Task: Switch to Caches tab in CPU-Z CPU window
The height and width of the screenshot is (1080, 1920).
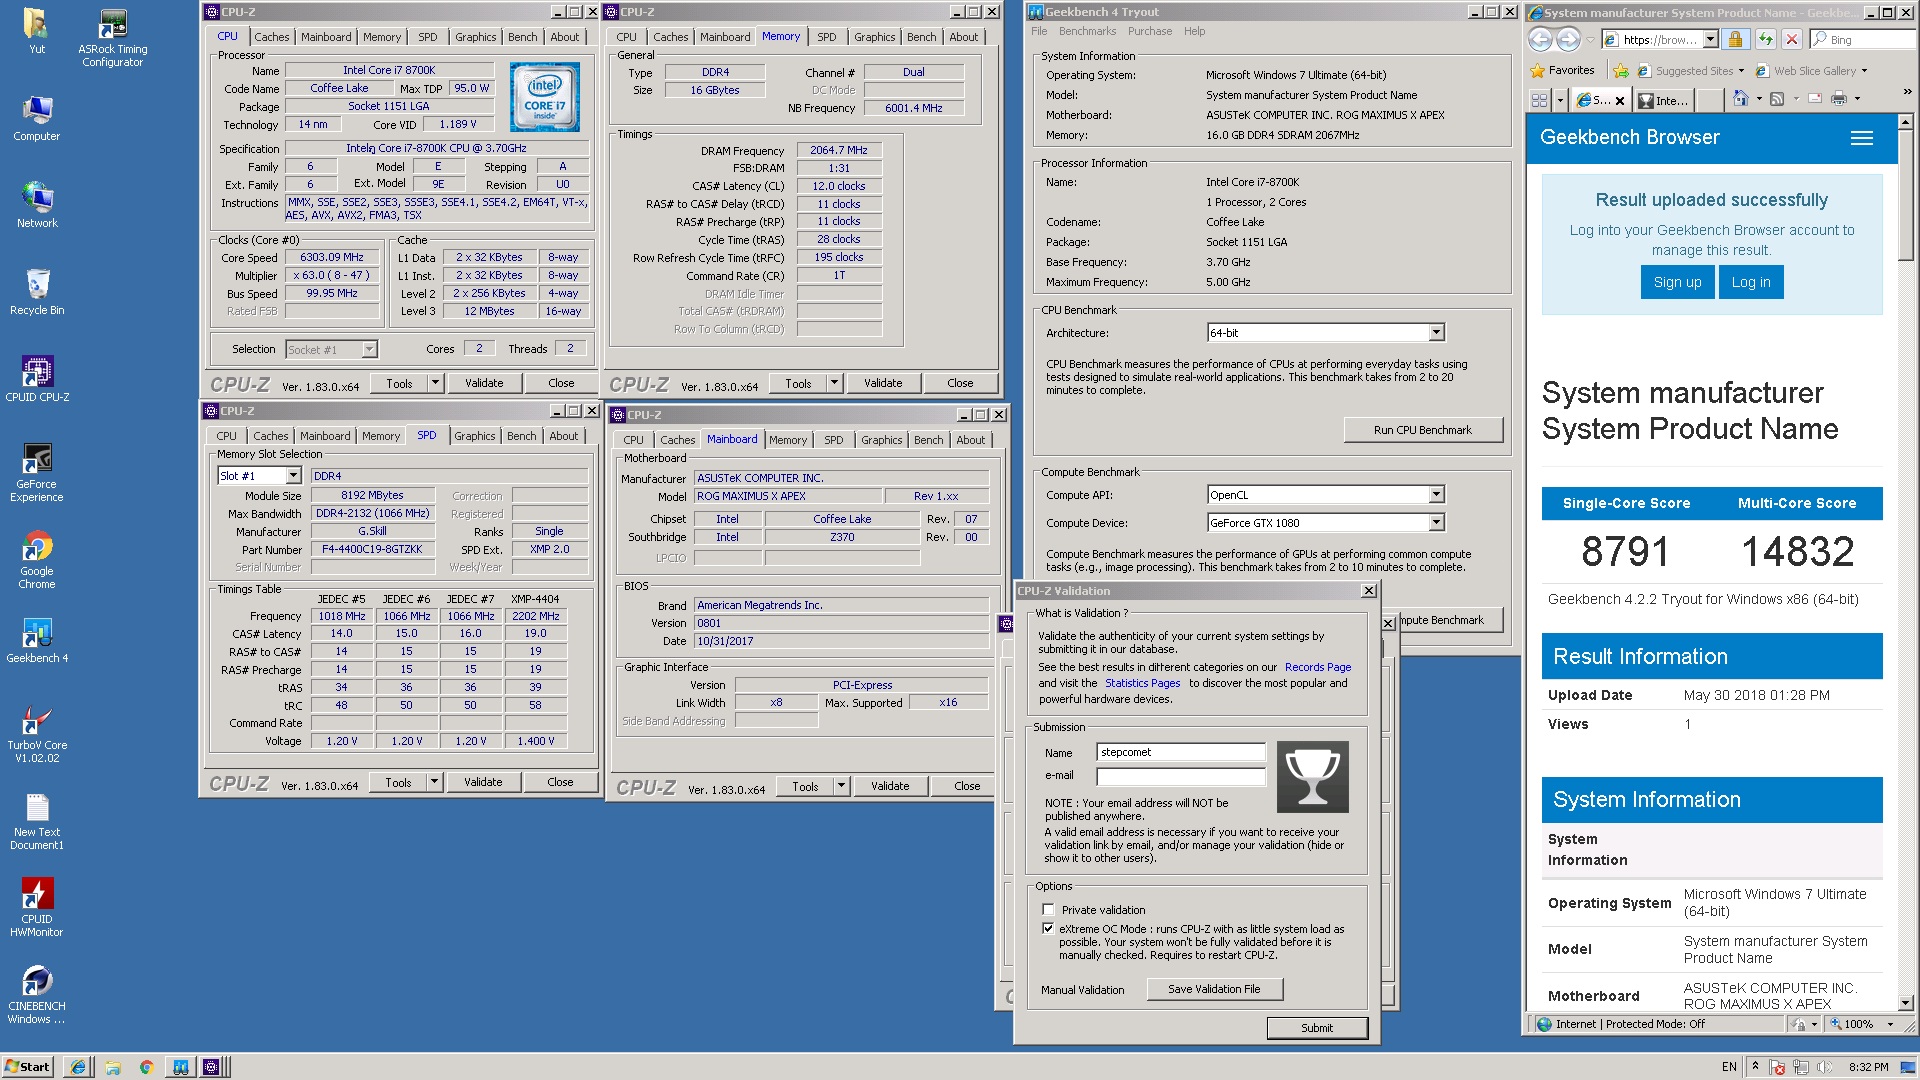Action: pos(271,37)
